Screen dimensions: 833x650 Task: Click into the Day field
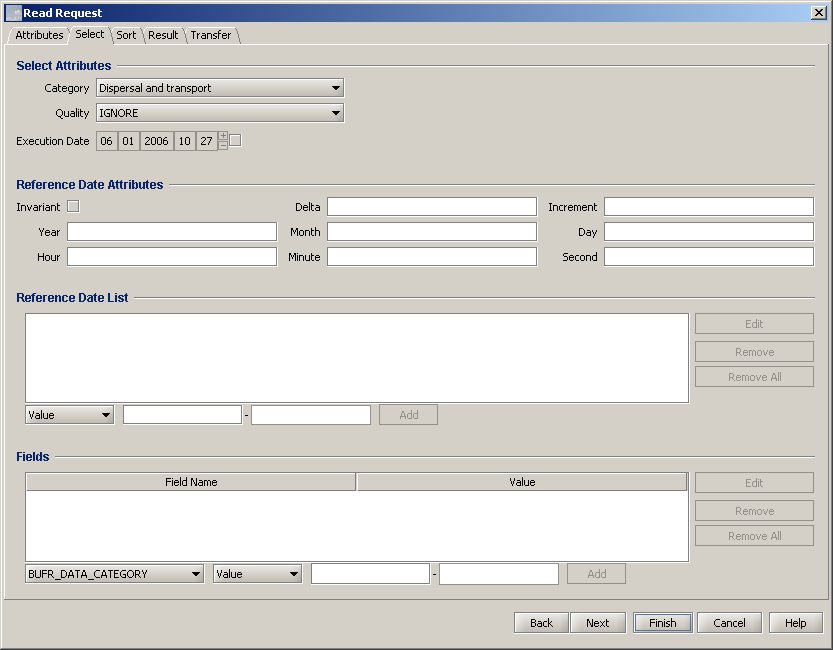(x=709, y=232)
